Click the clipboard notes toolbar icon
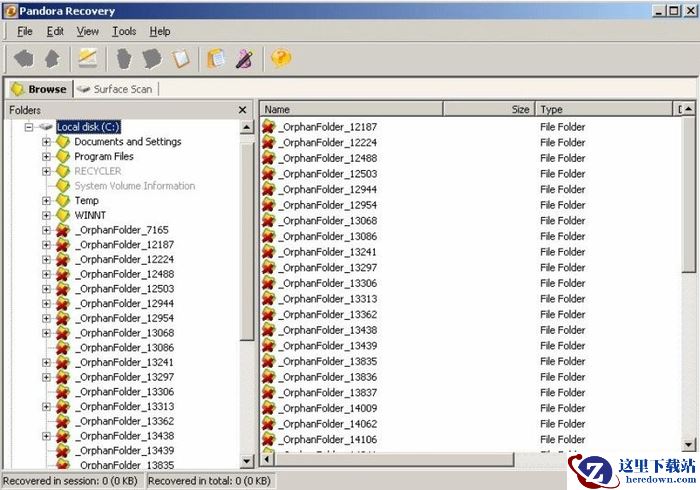Viewport: 700px width, 490px height. tap(217, 58)
